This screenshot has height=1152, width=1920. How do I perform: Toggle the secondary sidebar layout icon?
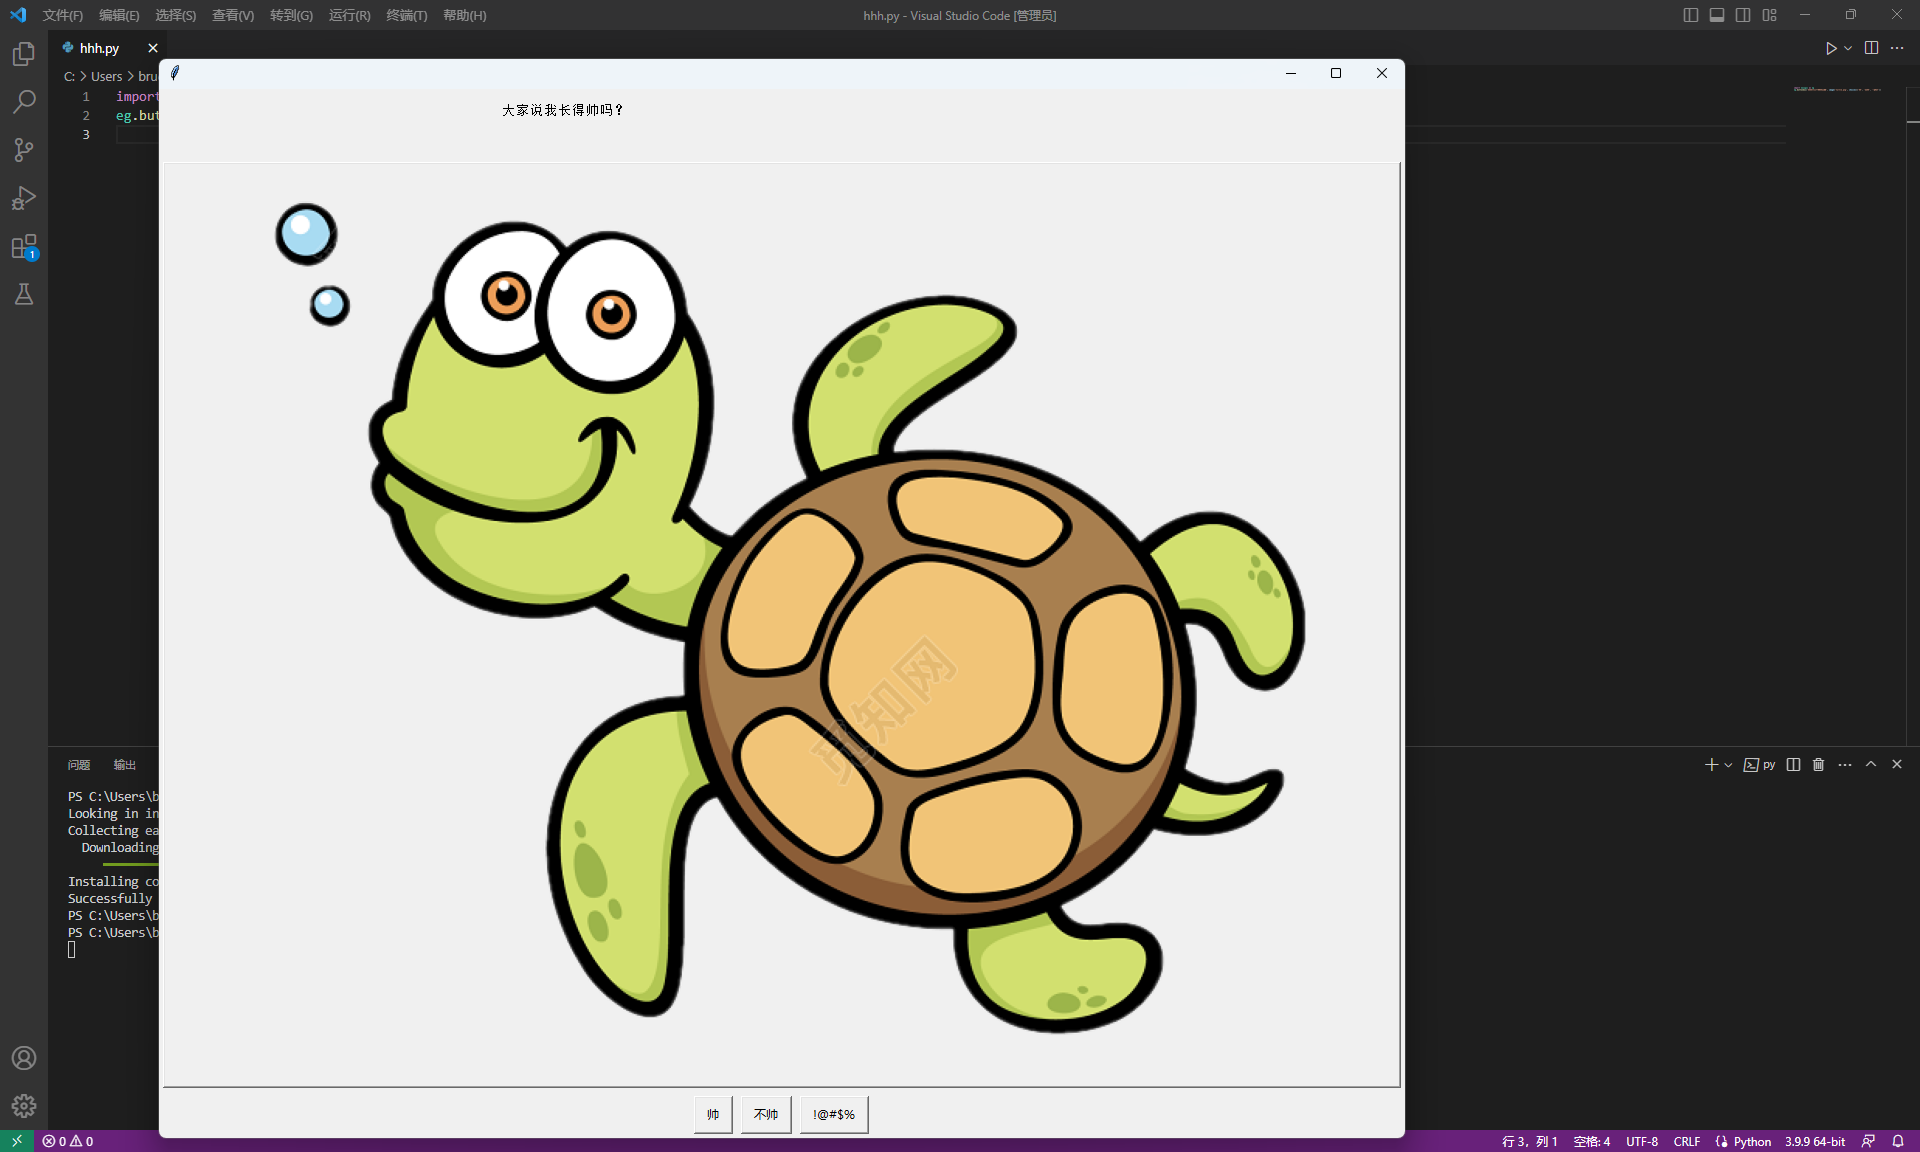pyautogui.click(x=1743, y=15)
